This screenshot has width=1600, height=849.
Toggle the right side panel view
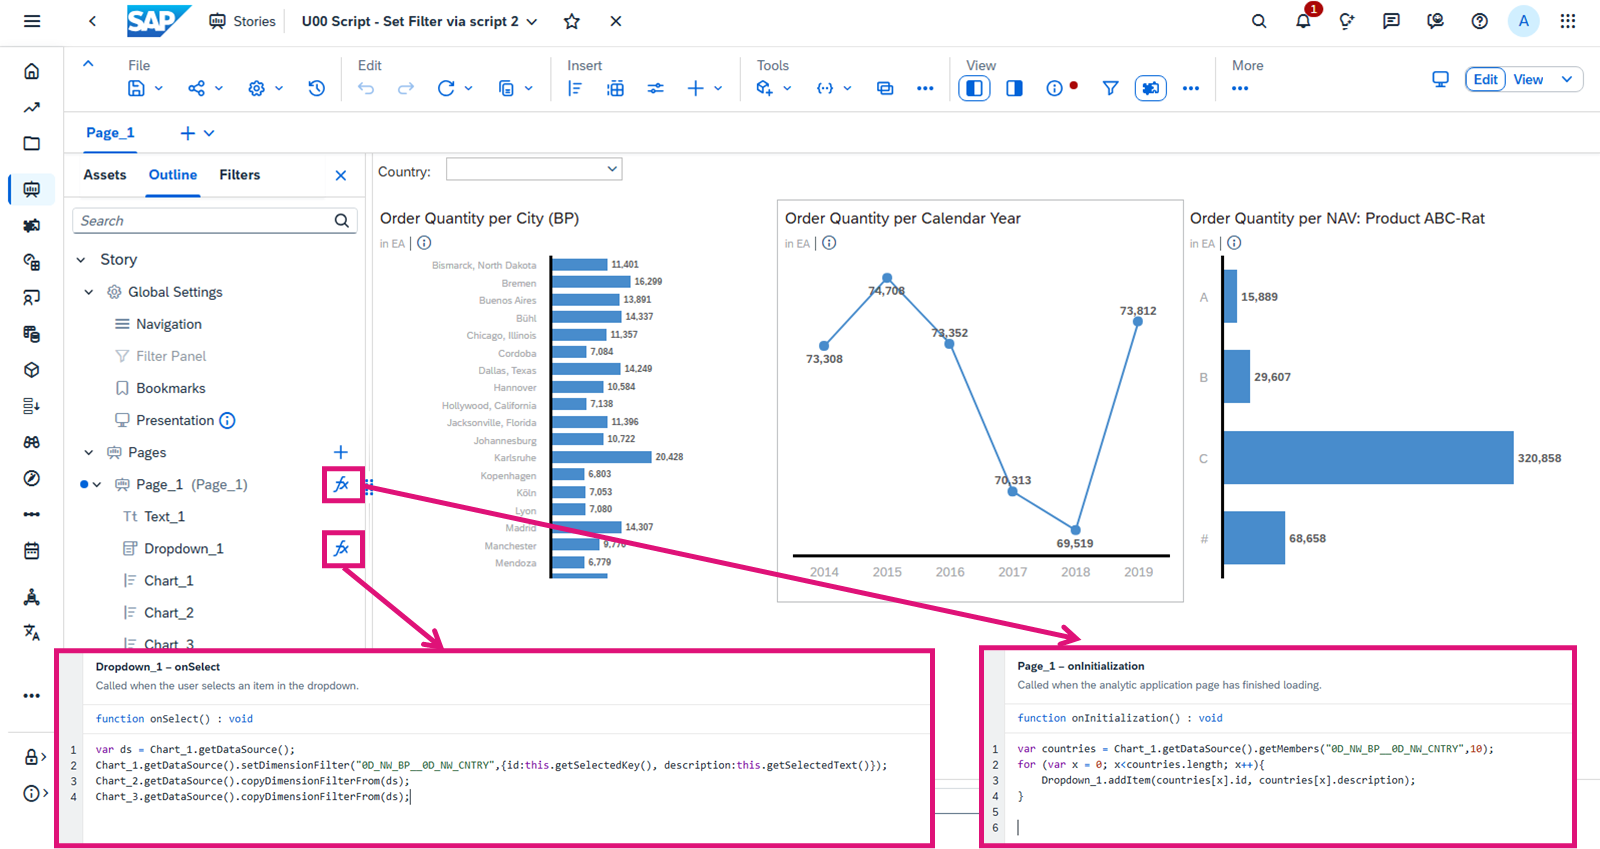[1014, 88]
